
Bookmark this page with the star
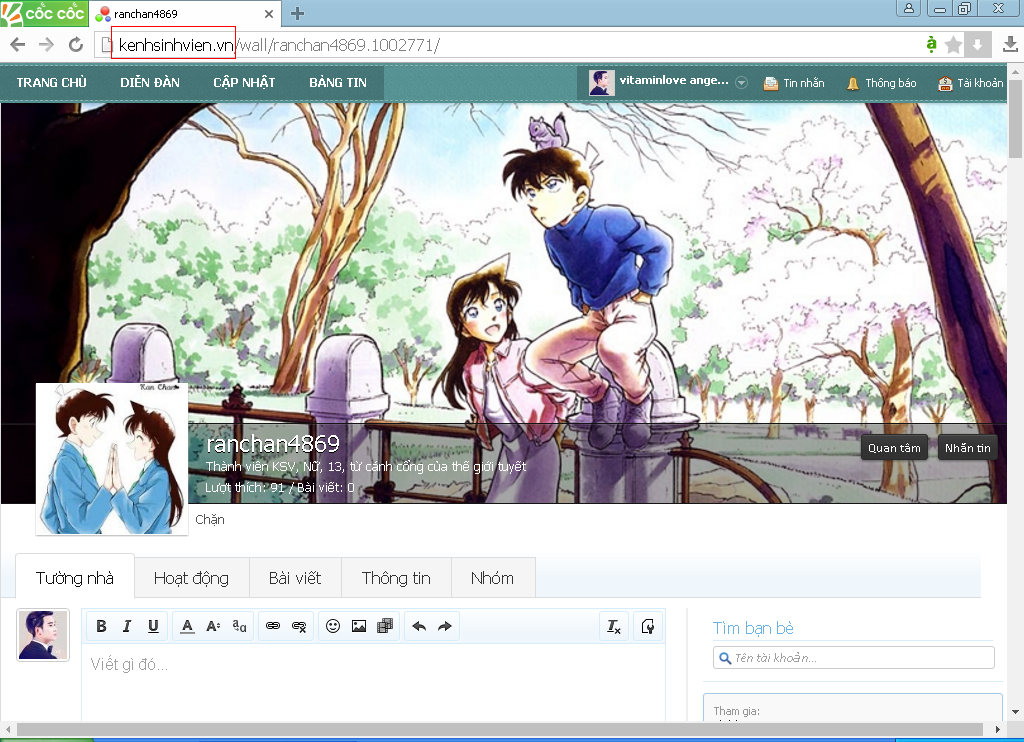point(953,45)
